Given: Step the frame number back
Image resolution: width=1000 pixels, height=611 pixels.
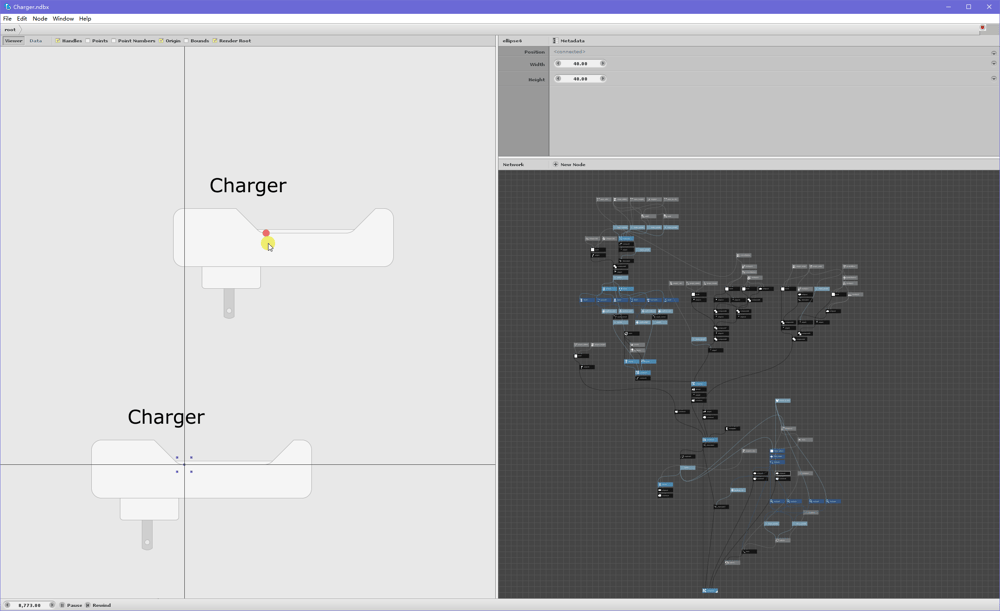Looking at the screenshot, I should 8,605.
